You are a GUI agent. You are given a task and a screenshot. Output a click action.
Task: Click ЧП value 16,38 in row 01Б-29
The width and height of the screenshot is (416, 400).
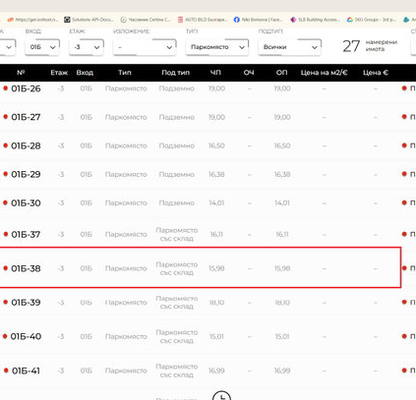point(217,174)
